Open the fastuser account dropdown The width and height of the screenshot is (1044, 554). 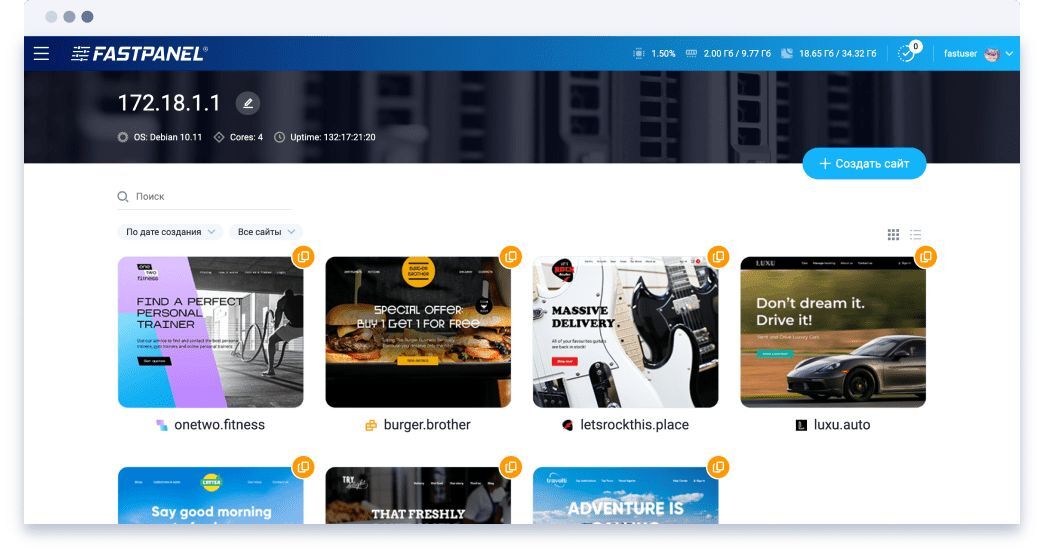(978, 53)
